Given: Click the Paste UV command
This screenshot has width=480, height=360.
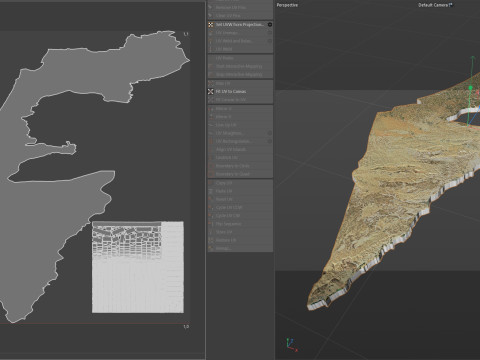Looking at the screenshot, I should coord(240,191).
